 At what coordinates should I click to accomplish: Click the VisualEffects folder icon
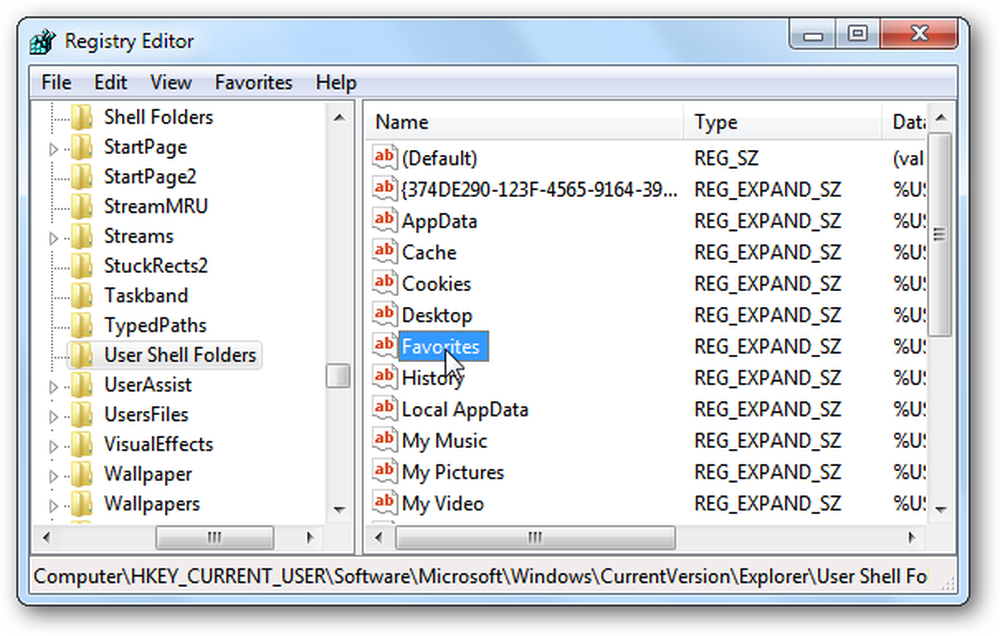point(82,445)
